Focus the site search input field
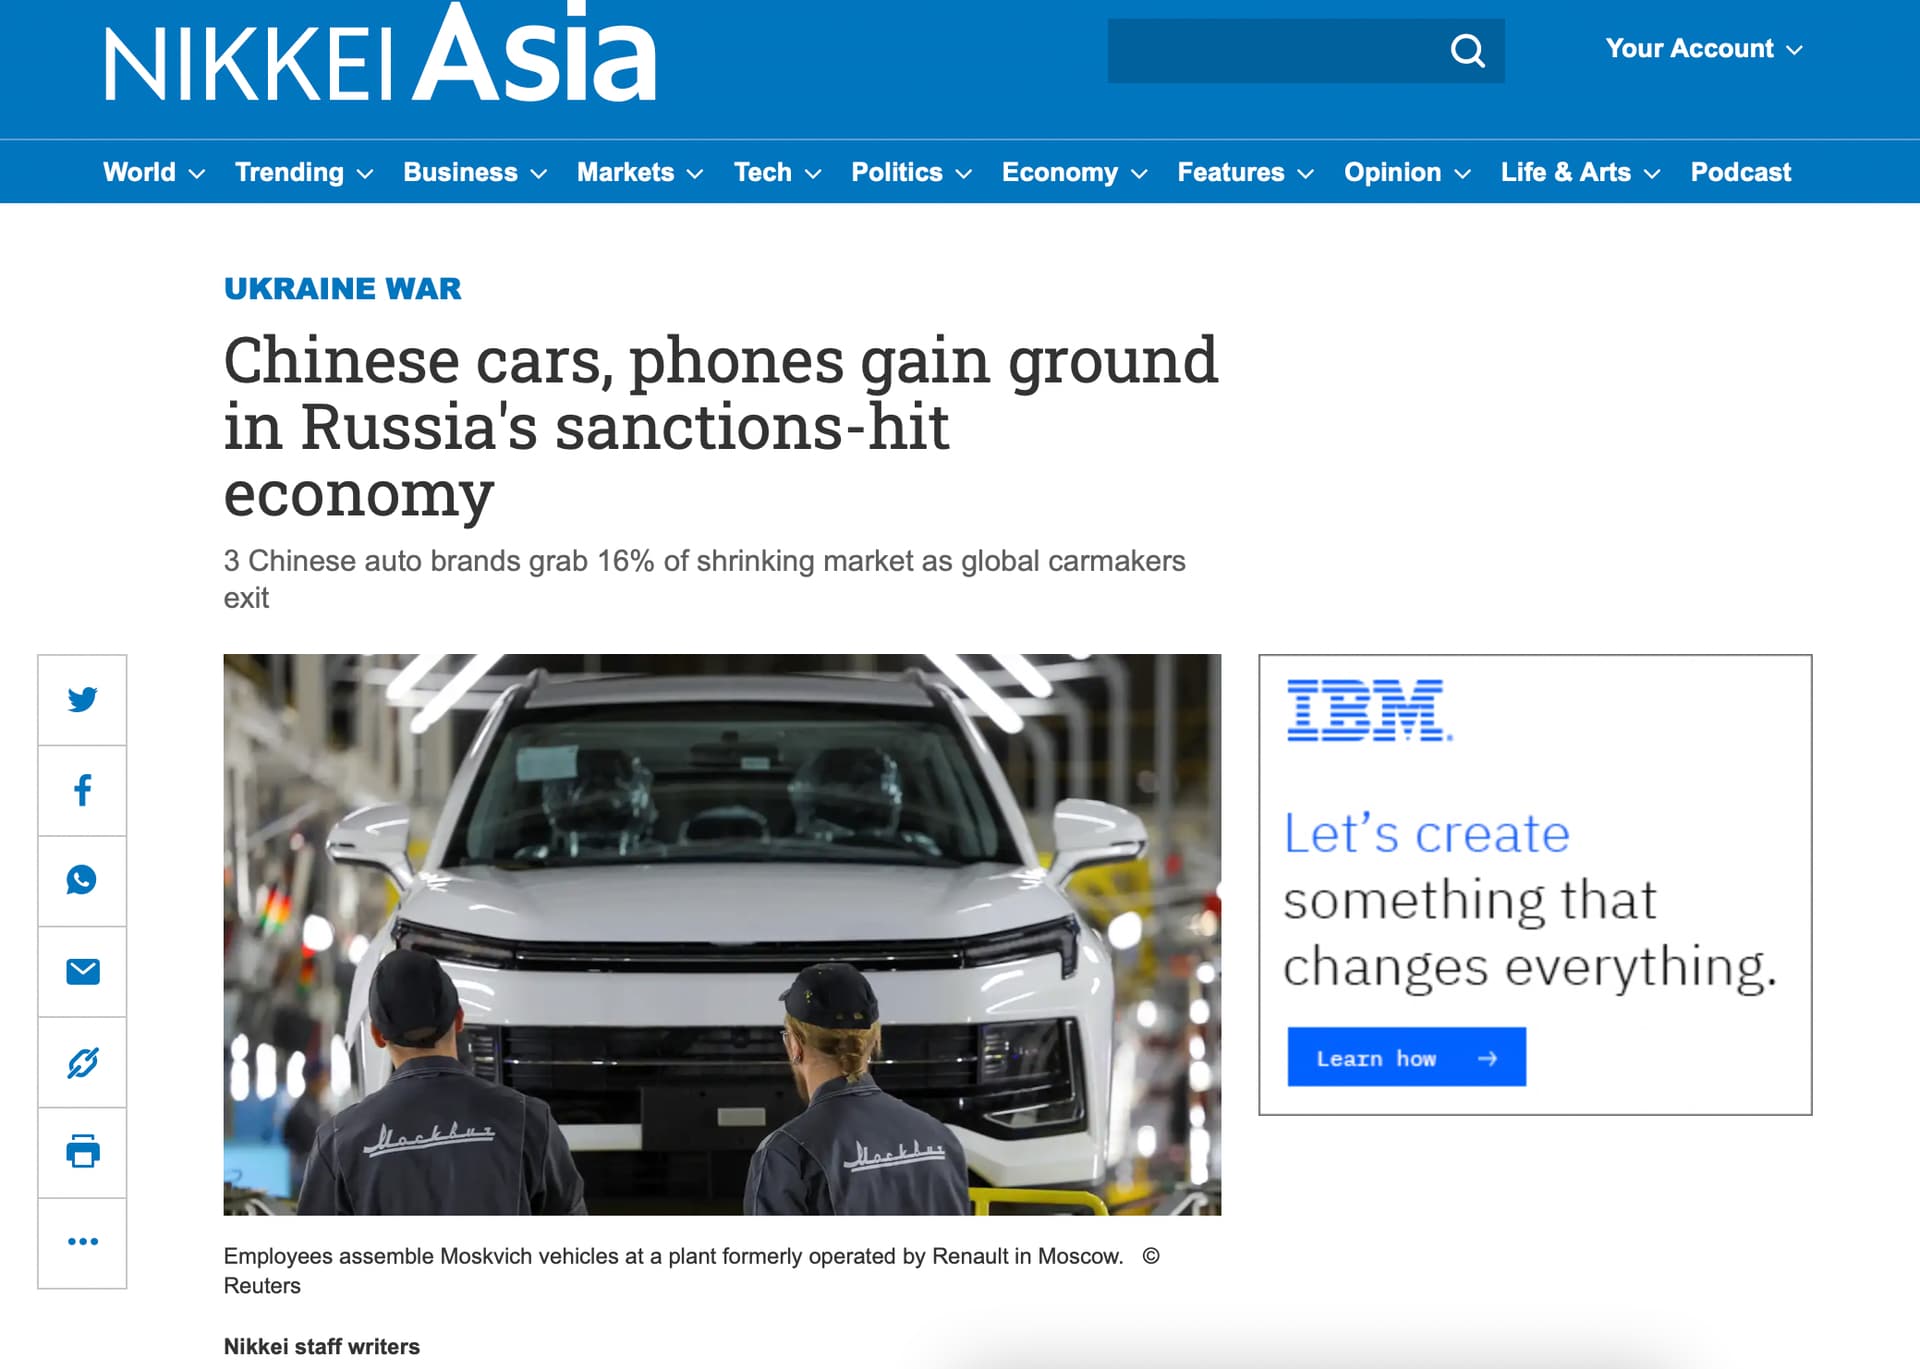 point(1275,50)
